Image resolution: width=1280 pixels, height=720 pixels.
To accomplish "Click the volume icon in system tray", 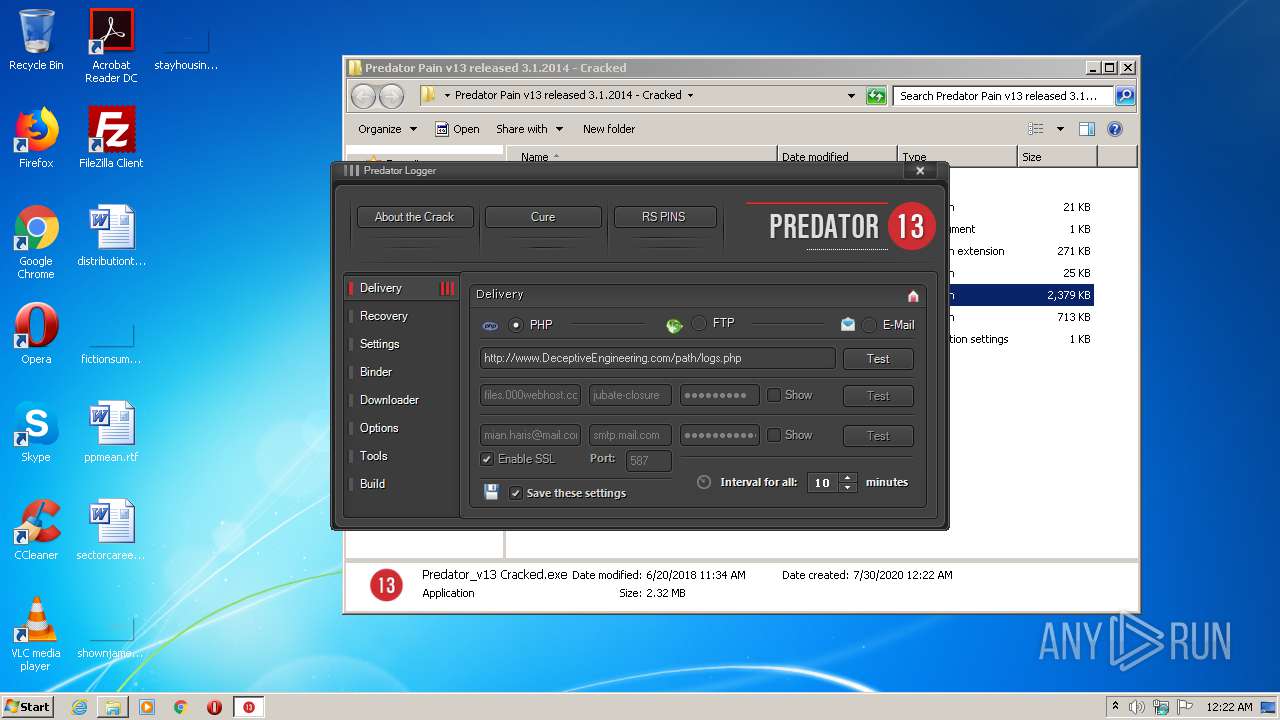I will [x=1136, y=707].
